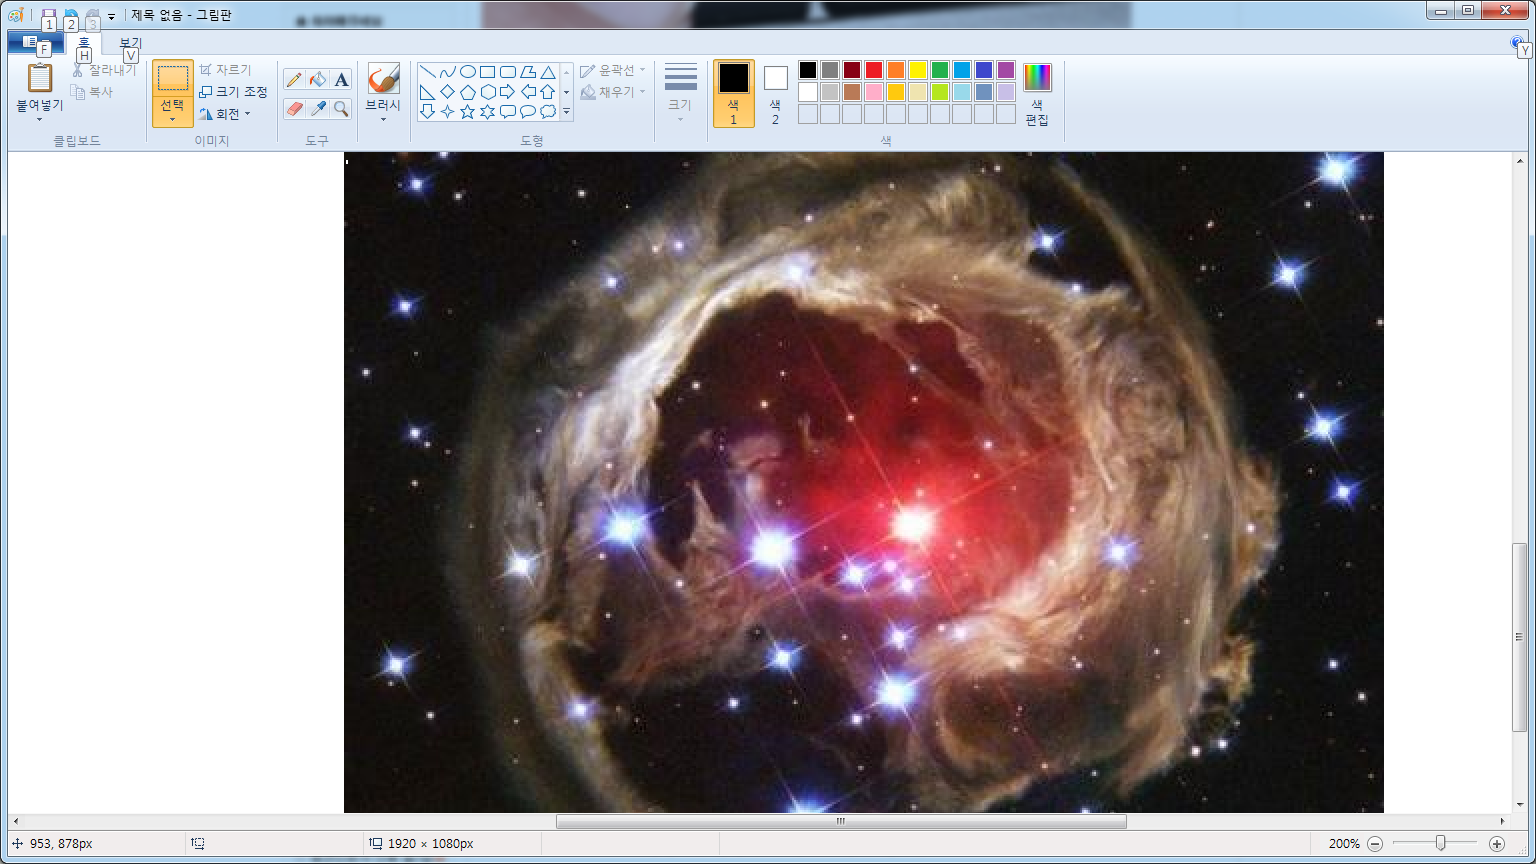Choose the Down arrow shape
Viewport: 1536px width, 864px height.
tap(427, 111)
